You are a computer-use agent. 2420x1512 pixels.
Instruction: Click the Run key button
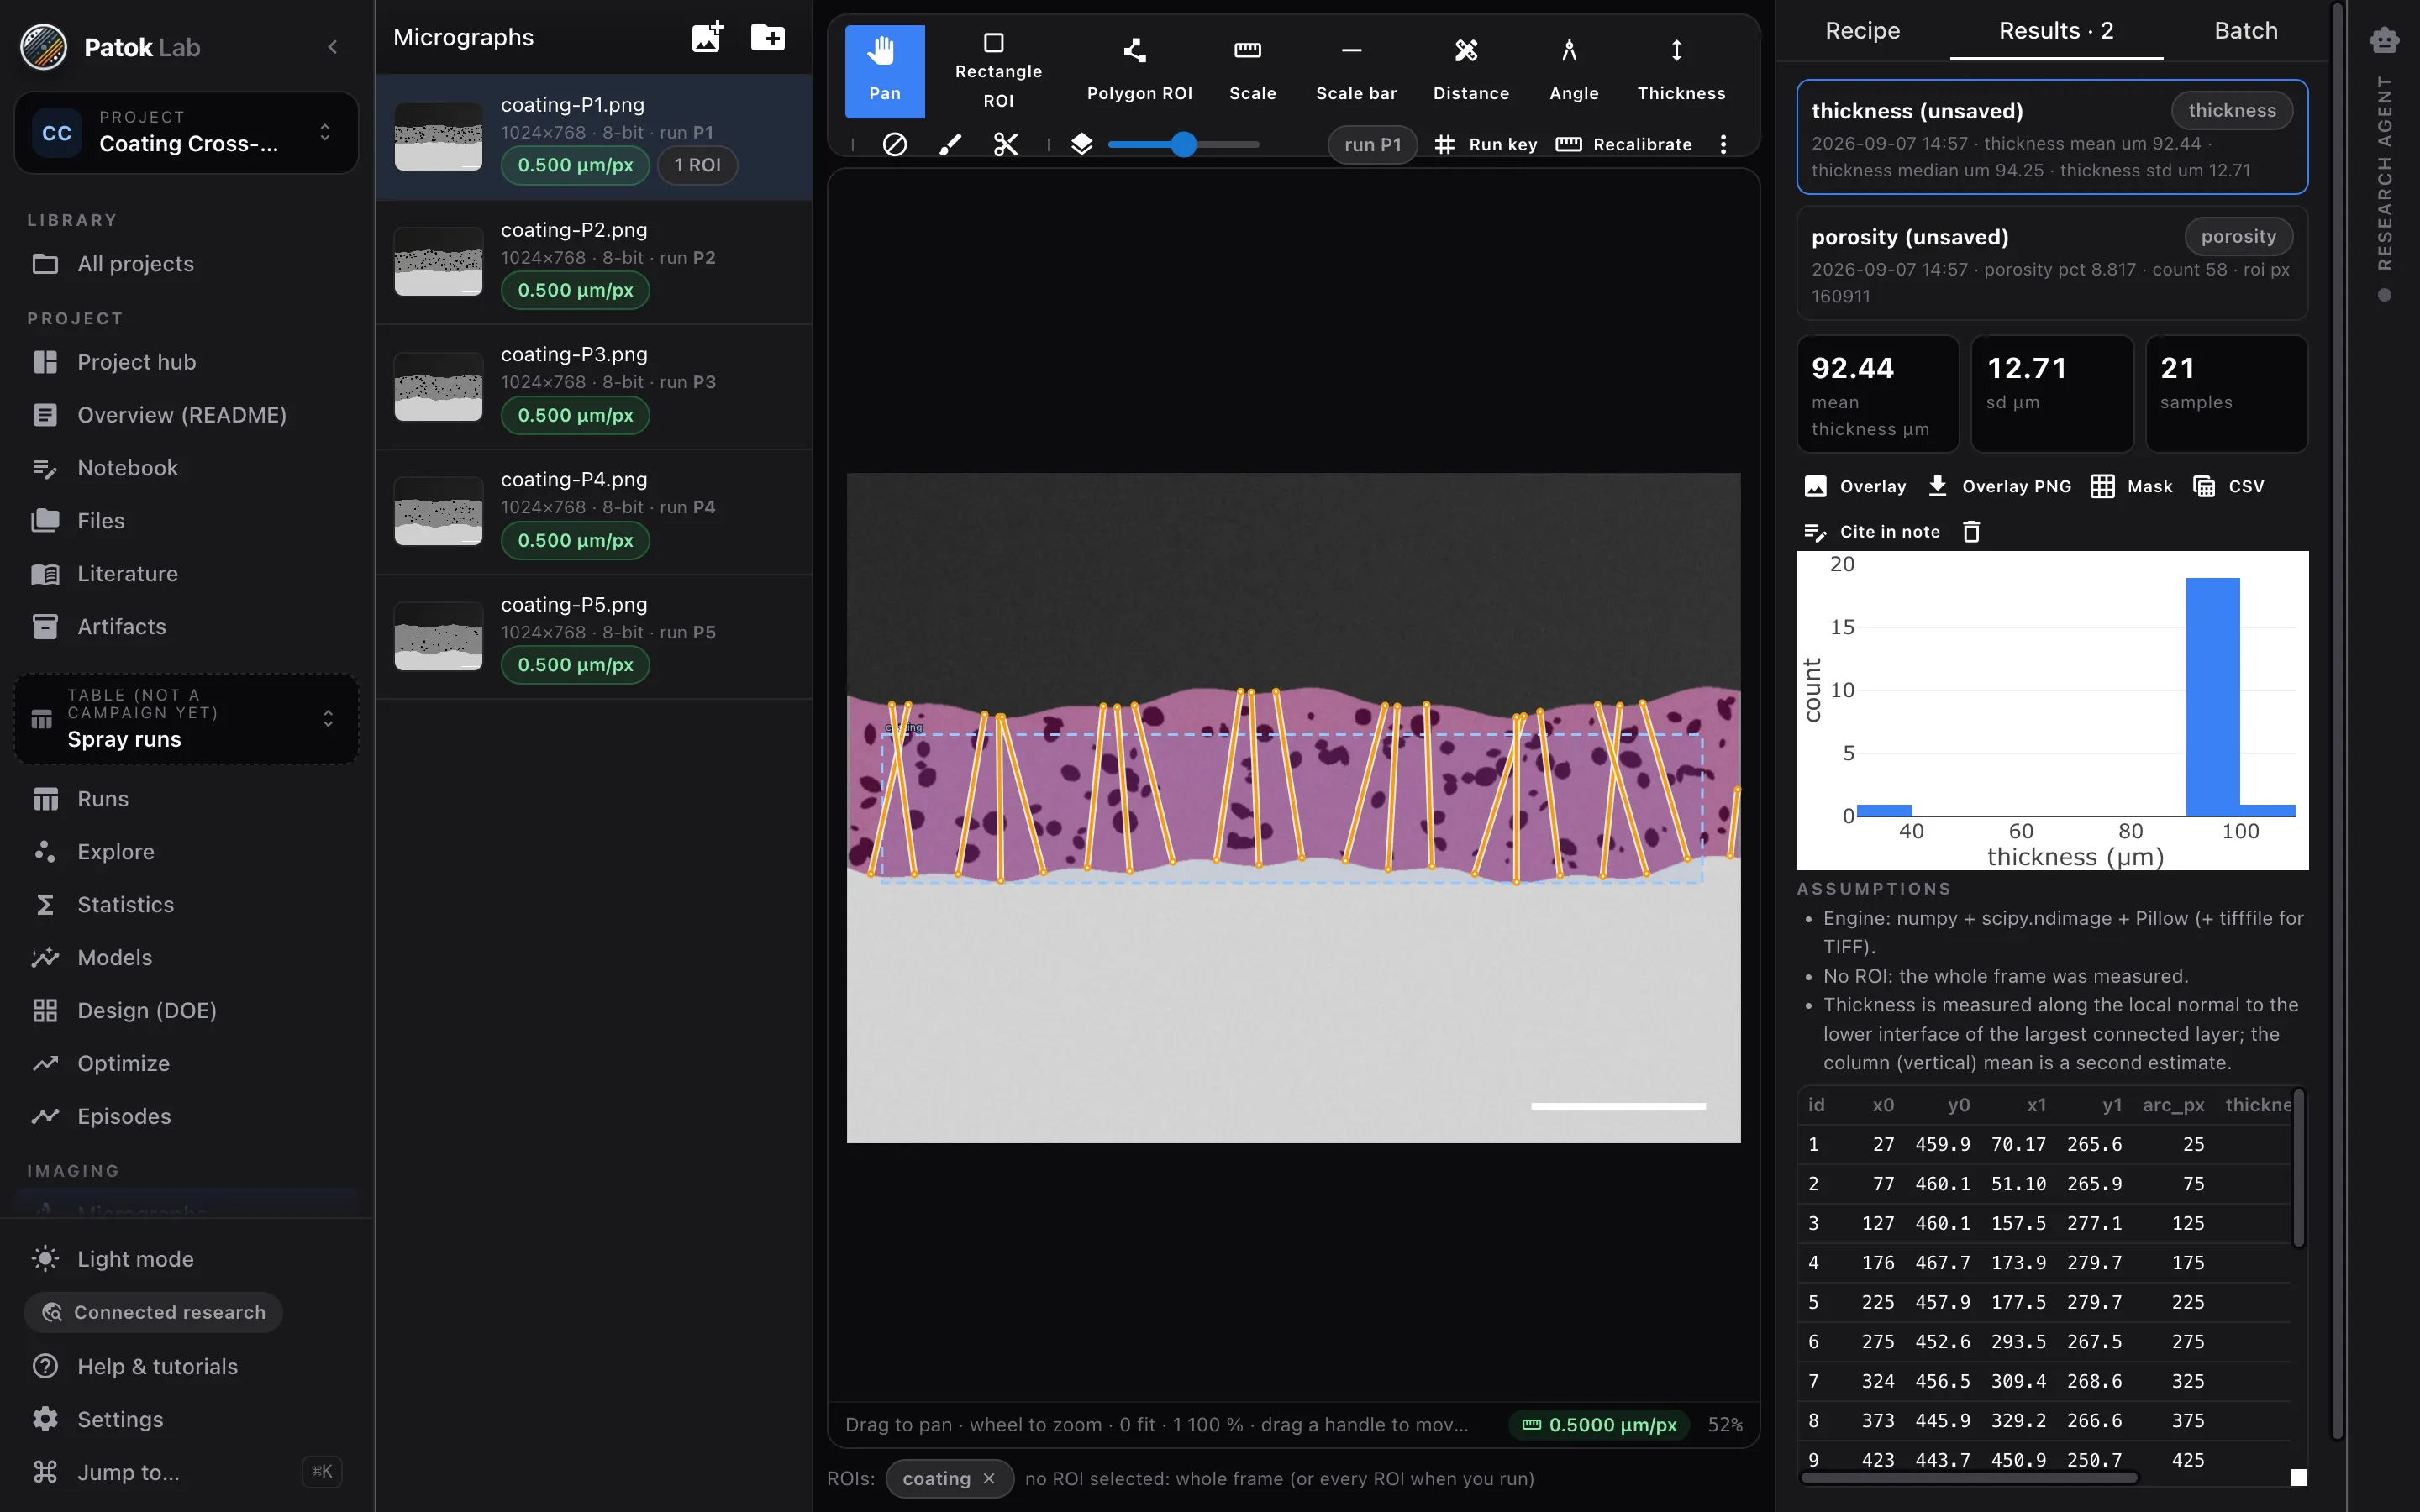coord(1485,144)
